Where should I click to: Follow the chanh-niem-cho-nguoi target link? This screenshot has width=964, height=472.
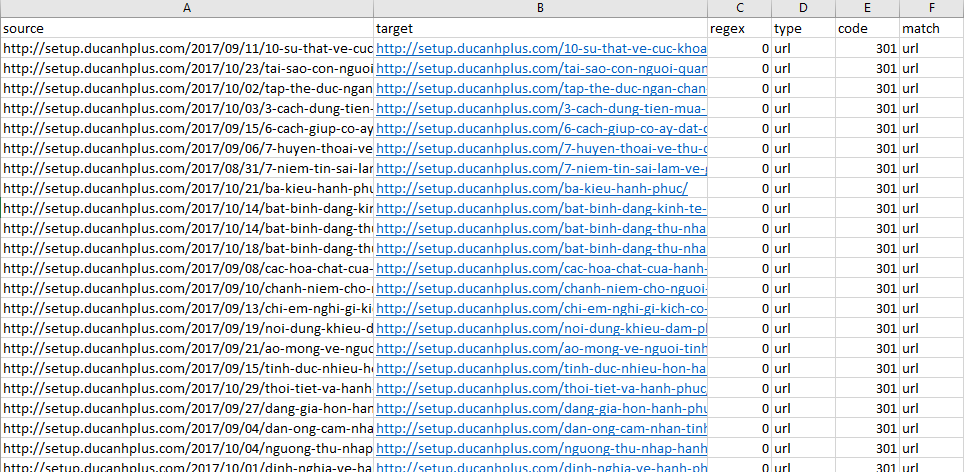pyautogui.click(x=541, y=288)
